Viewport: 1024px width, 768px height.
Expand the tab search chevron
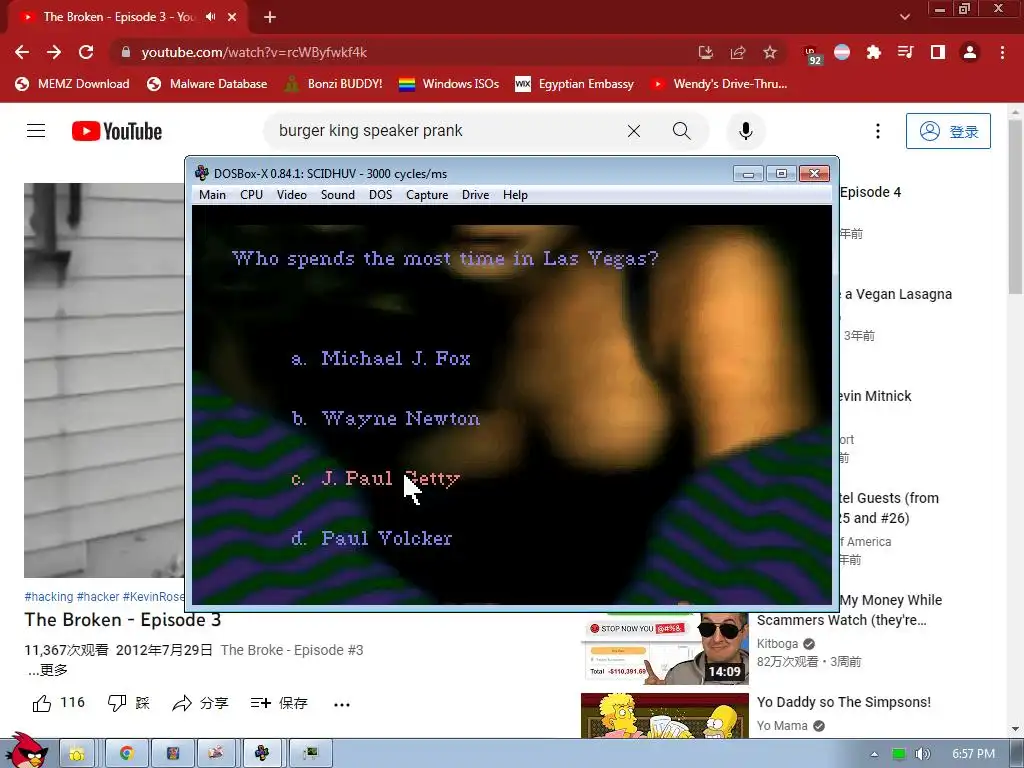(904, 17)
